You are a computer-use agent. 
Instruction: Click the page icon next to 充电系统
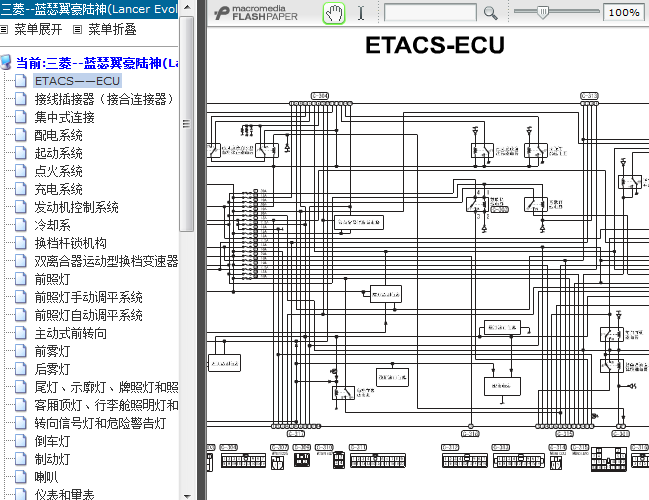21,189
